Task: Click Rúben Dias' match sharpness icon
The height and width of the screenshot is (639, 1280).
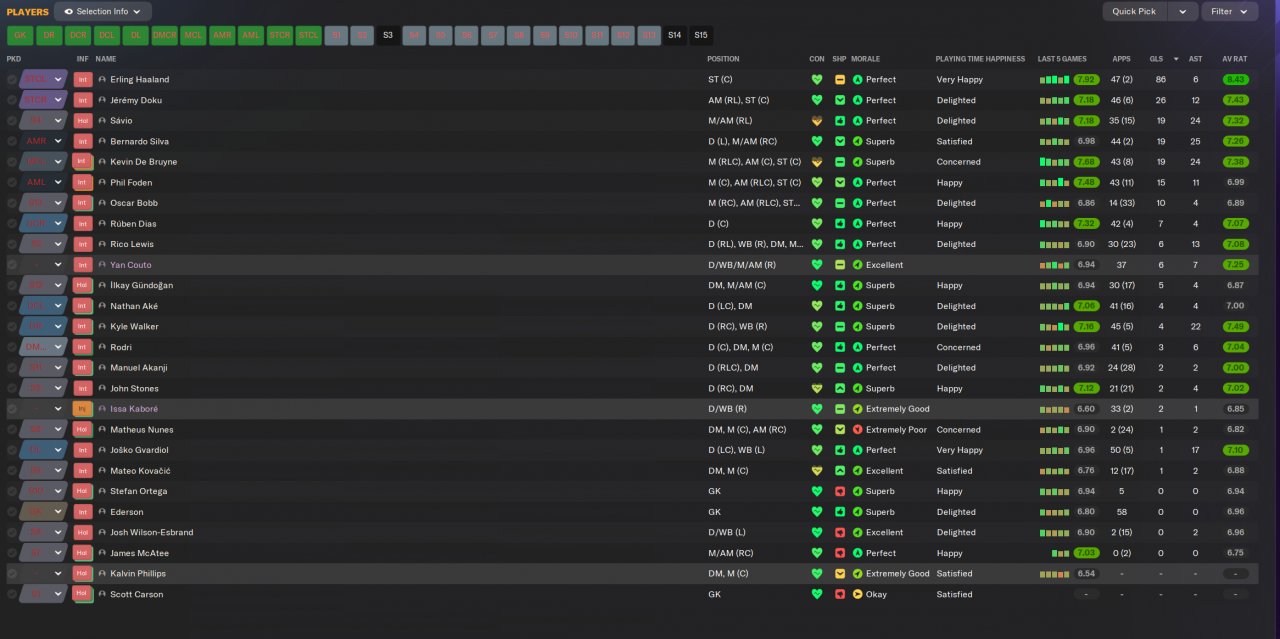Action: pos(840,224)
